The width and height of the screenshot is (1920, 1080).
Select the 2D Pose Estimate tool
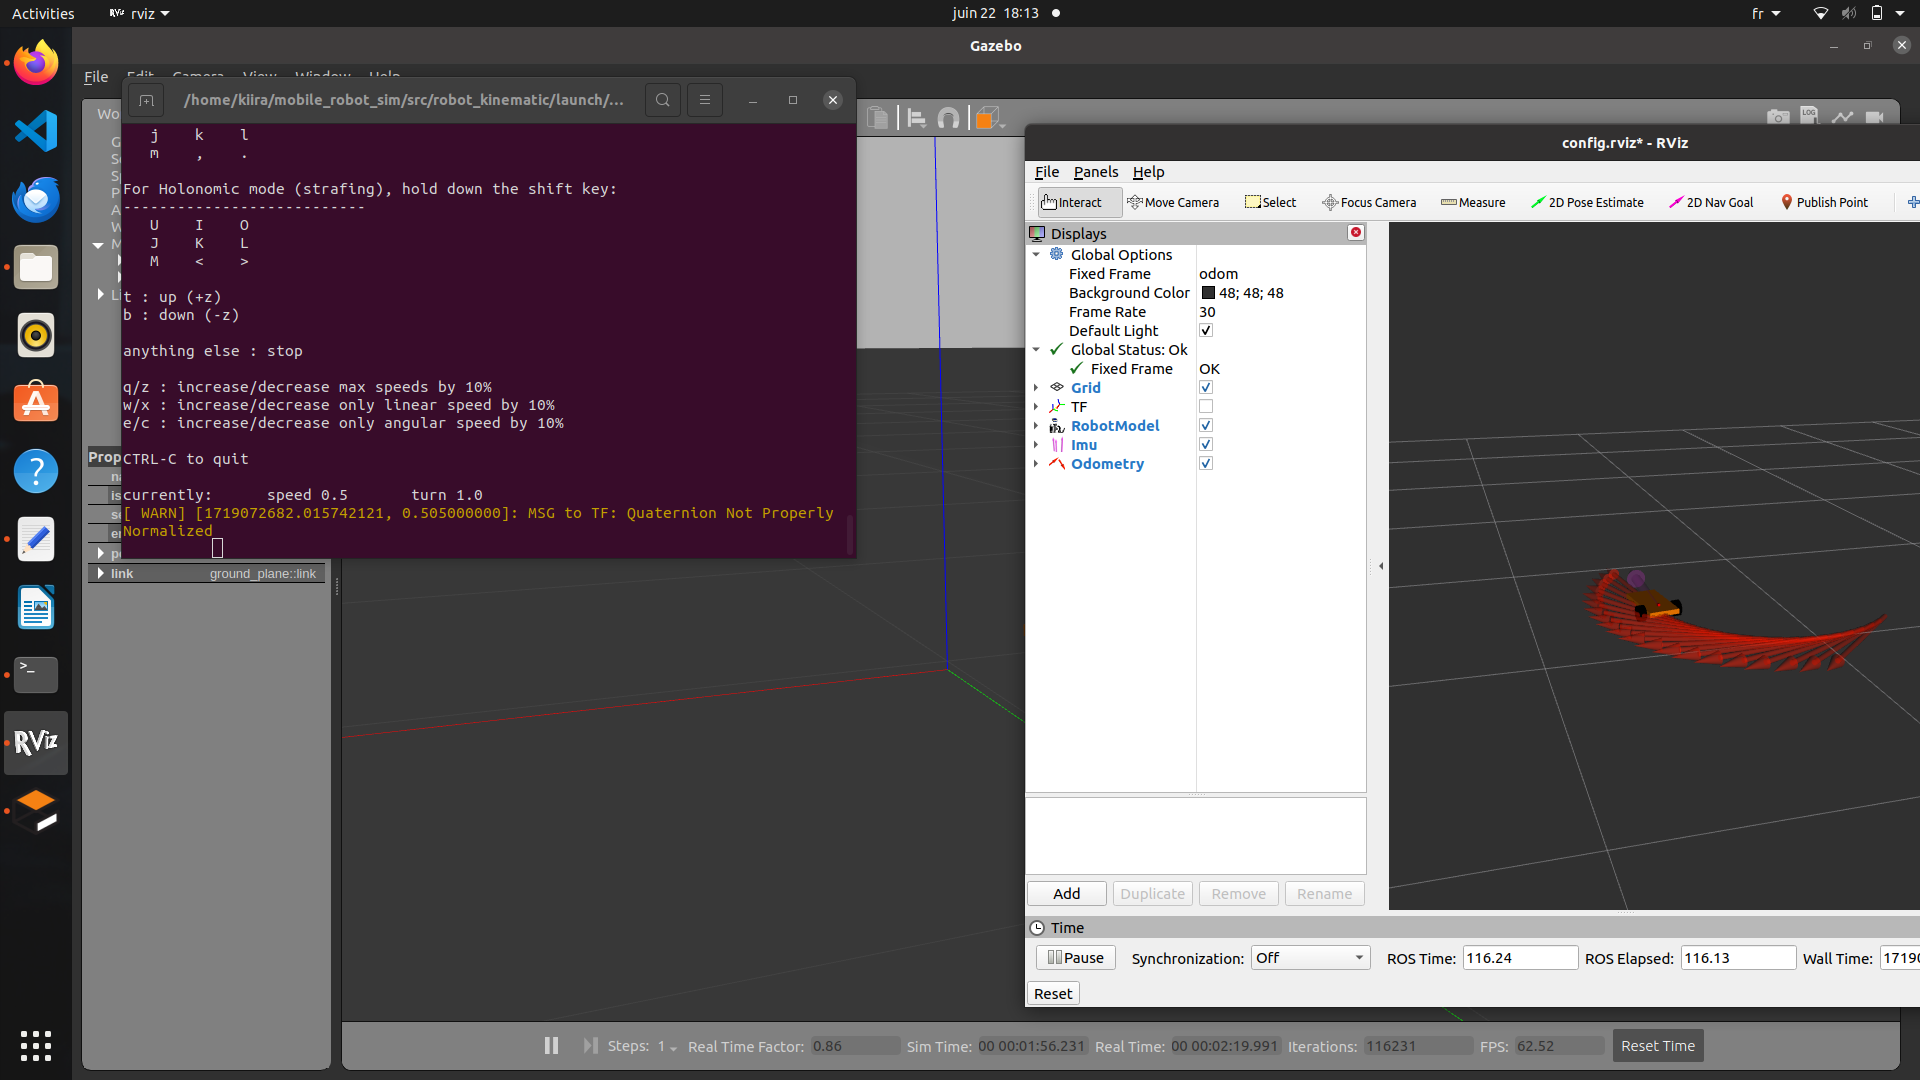1587,202
